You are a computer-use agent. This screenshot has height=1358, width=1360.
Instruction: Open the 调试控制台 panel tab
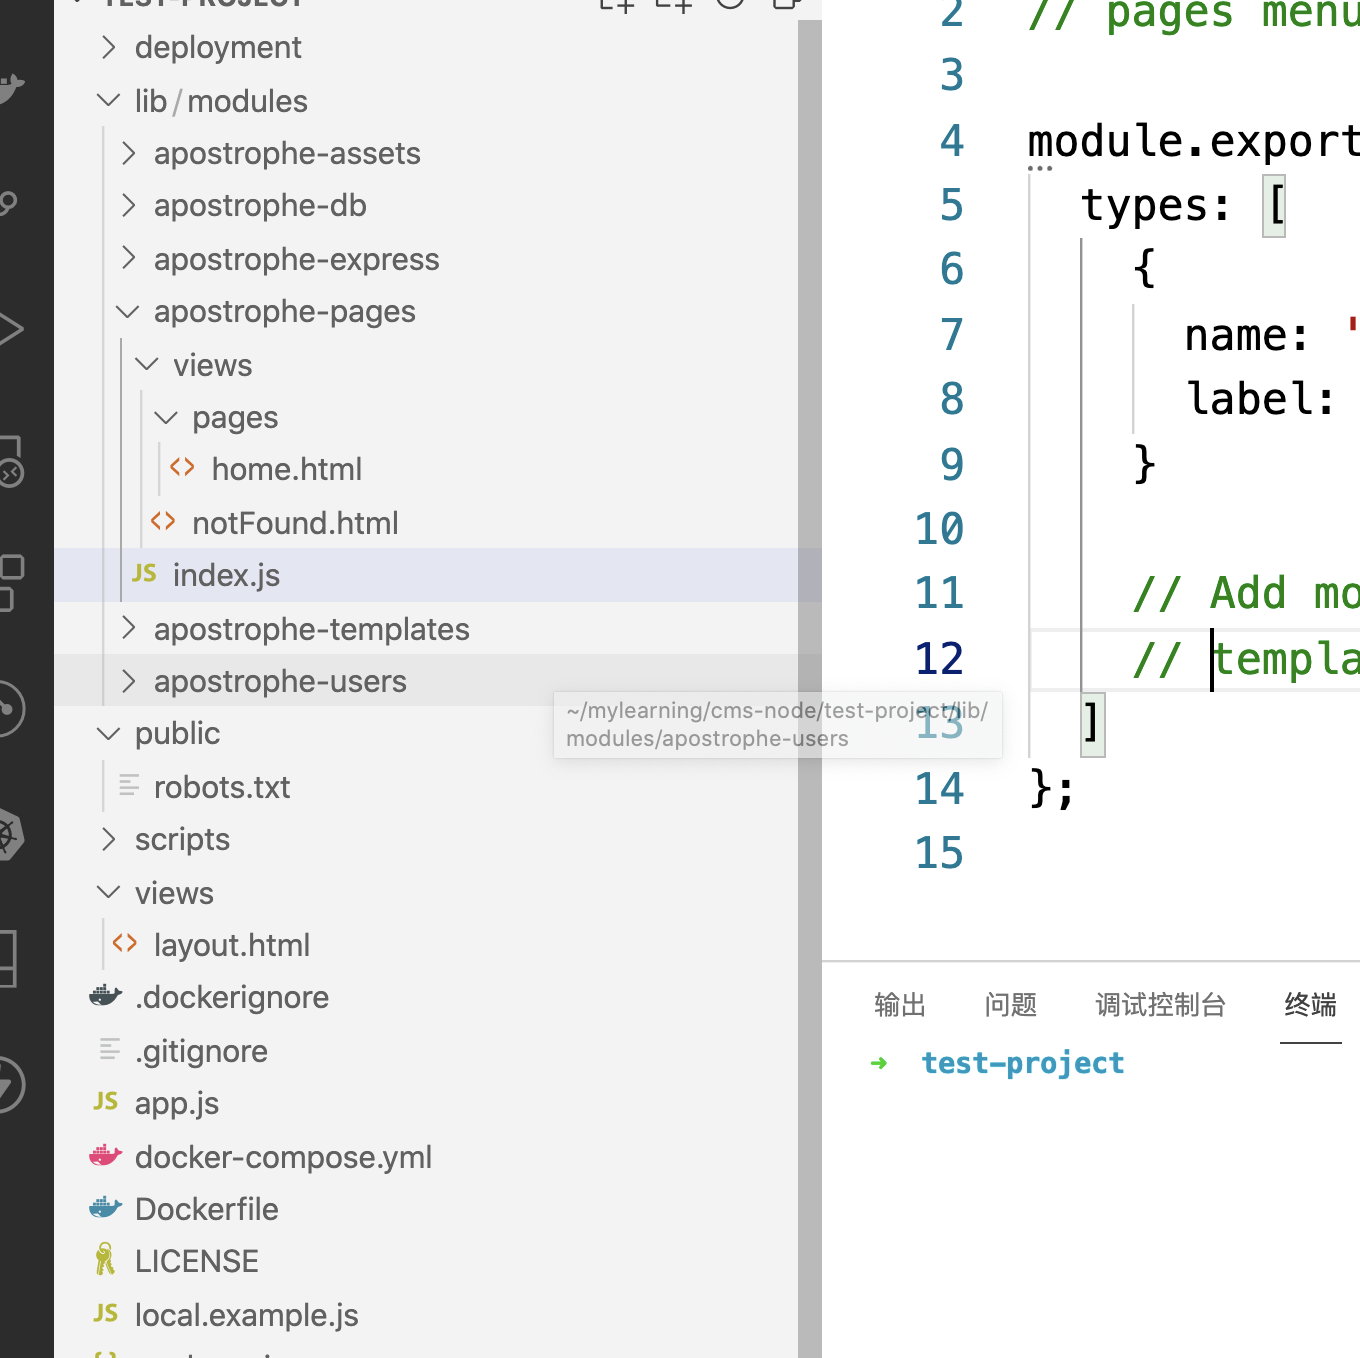pos(1160,1005)
